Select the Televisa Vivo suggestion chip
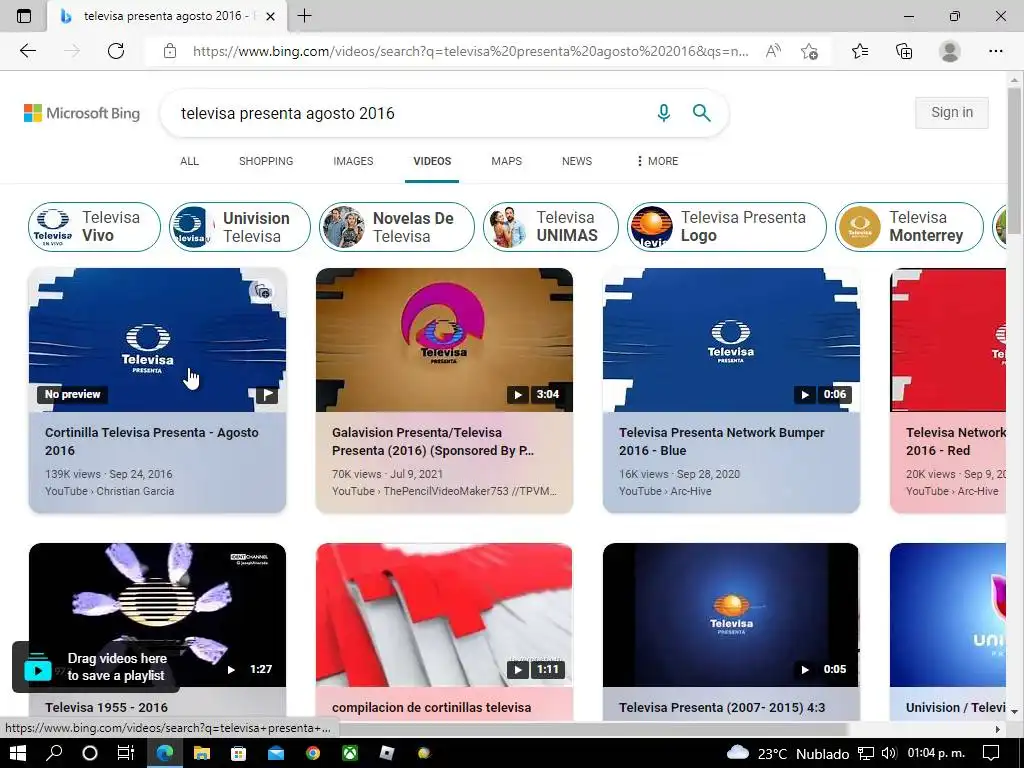The image size is (1024, 768). [94, 227]
